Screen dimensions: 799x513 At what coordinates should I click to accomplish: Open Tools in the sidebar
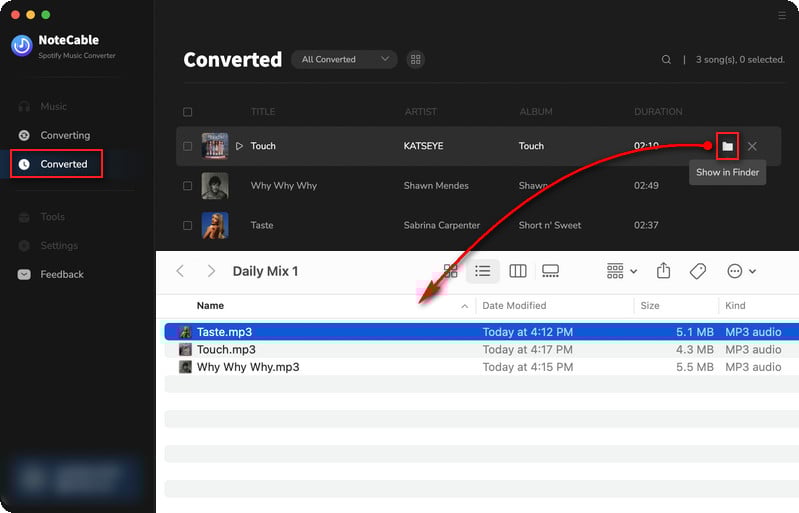click(41, 217)
